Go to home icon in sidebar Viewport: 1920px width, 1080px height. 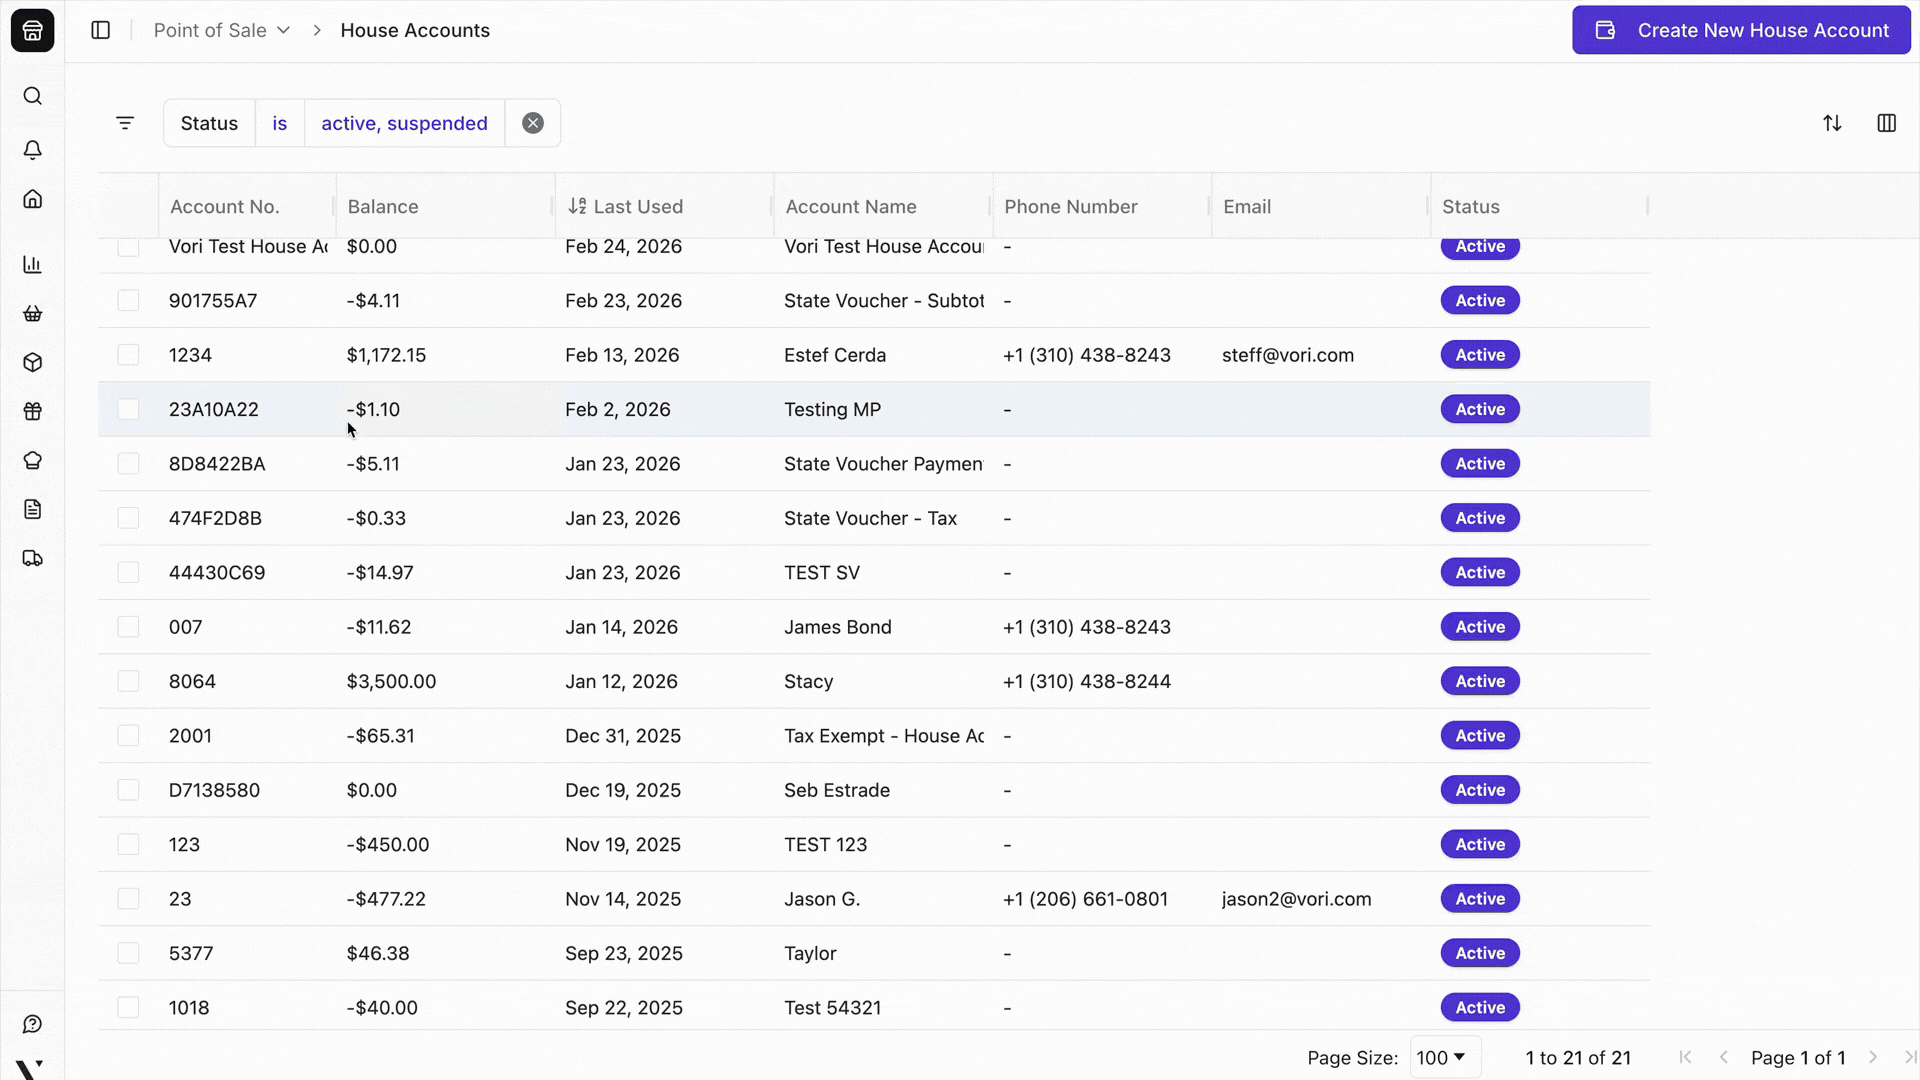tap(32, 199)
